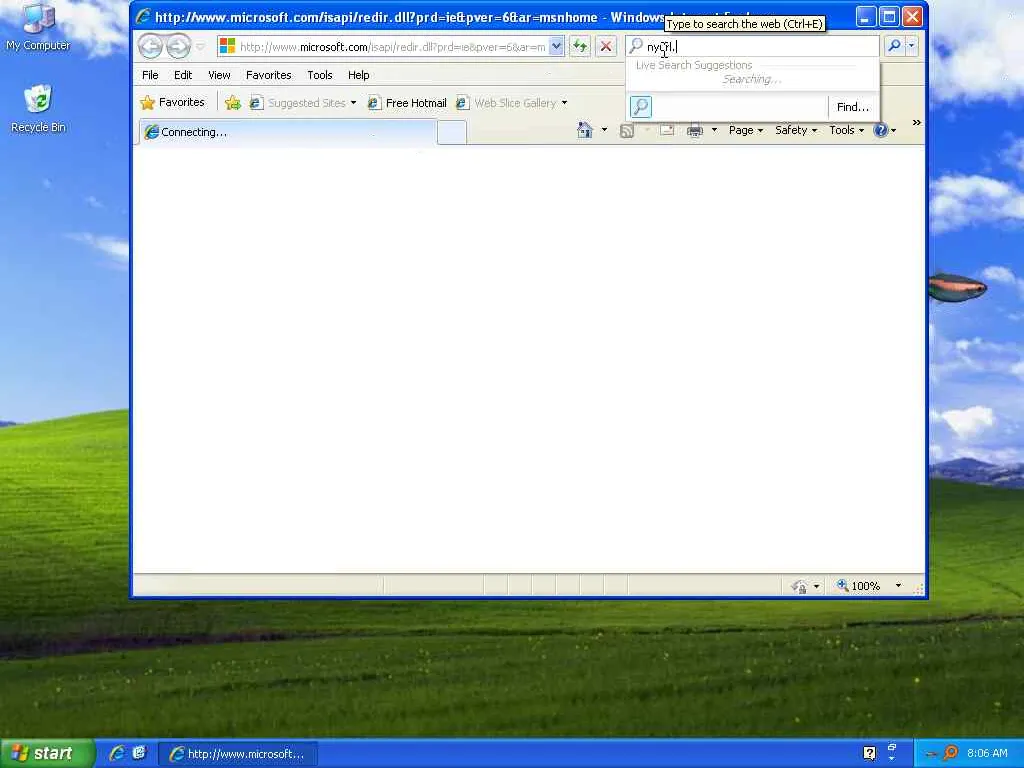Screen dimensions: 1024x768
Task: Click the Find... button in search dropdown
Action: (x=853, y=107)
